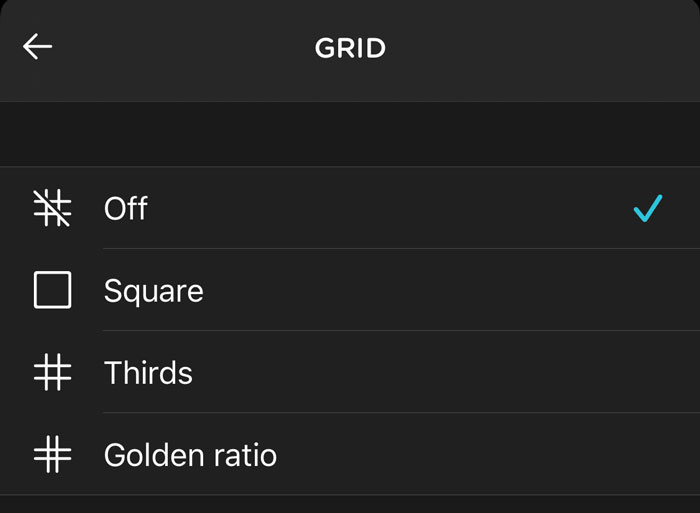Click the dark spacer band above Off
The image size is (700, 513).
[x=350, y=134]
